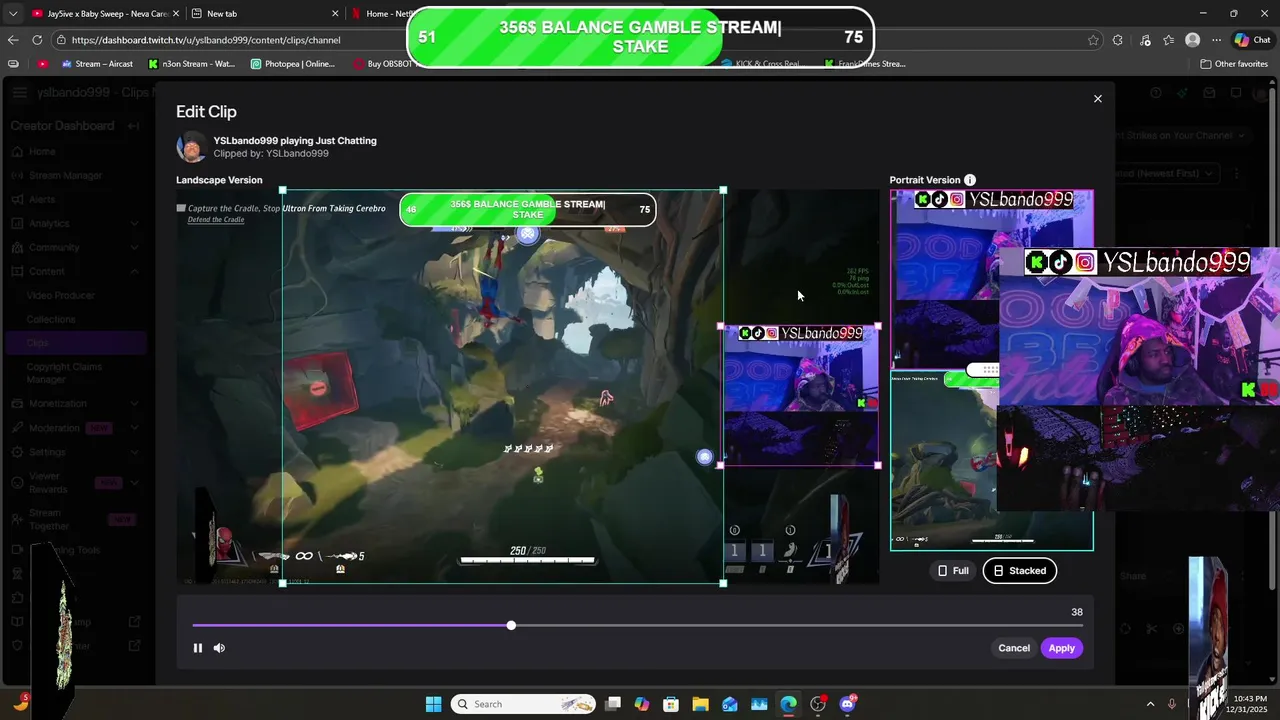Open the Windows Start menu
Image resolution: width=1280 pixels, height=720 pixels.
pos(434,704)
